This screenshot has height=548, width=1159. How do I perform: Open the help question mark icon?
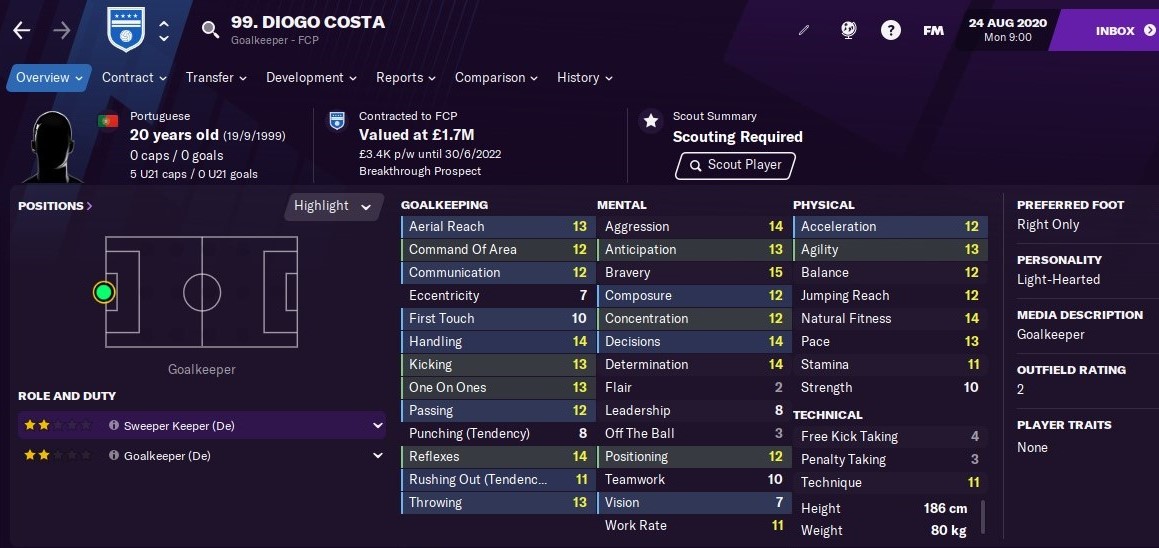pyautogui.click(x=891, y=30)
